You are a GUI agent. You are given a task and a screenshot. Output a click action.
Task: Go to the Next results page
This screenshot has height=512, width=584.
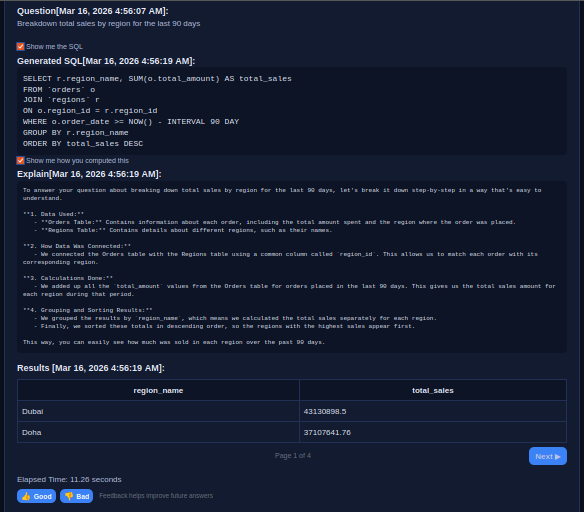pos(548,456)
